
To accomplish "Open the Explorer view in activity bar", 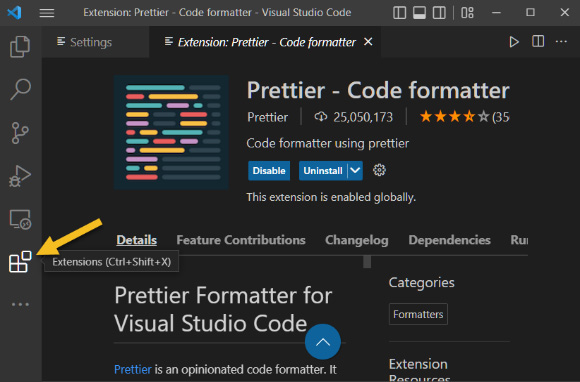I will 20,47.
